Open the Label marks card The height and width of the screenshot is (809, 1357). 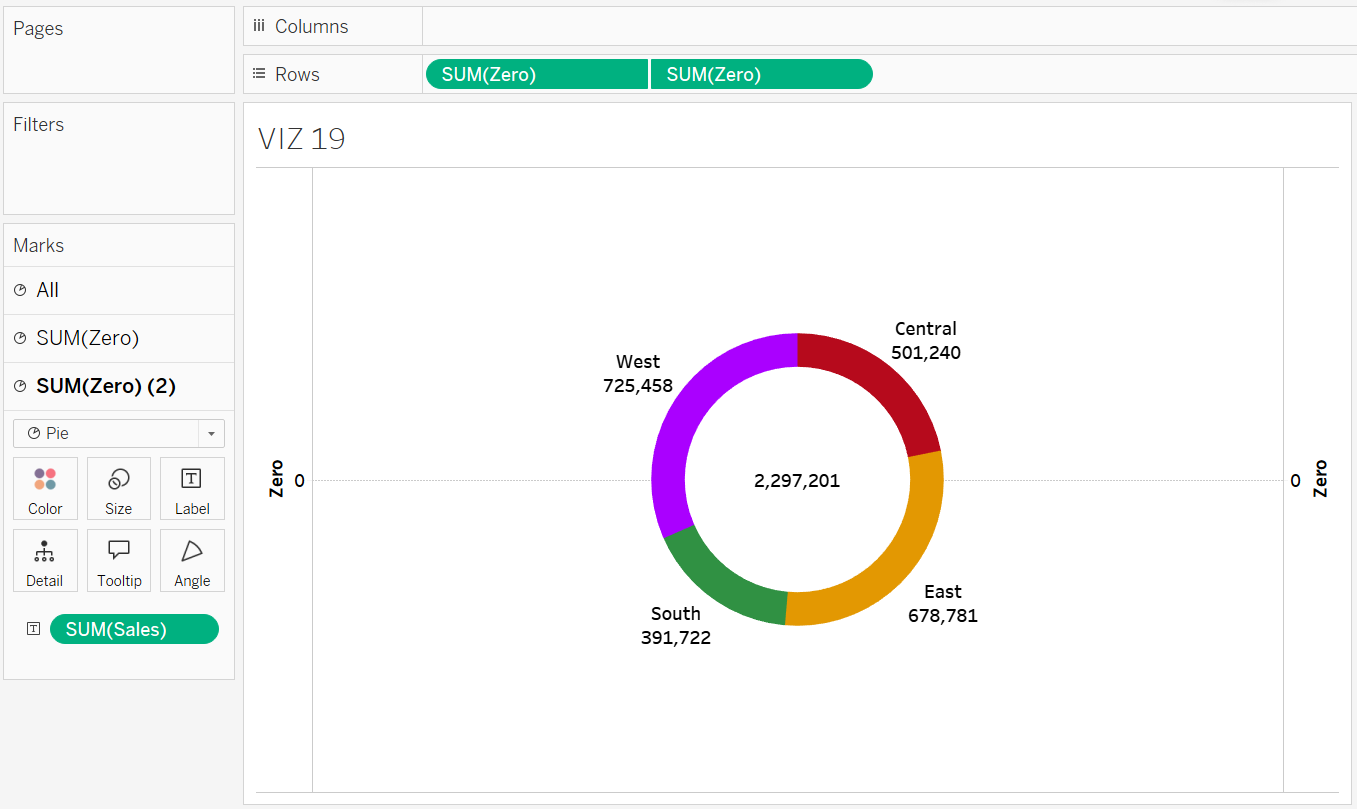point(192,488)
